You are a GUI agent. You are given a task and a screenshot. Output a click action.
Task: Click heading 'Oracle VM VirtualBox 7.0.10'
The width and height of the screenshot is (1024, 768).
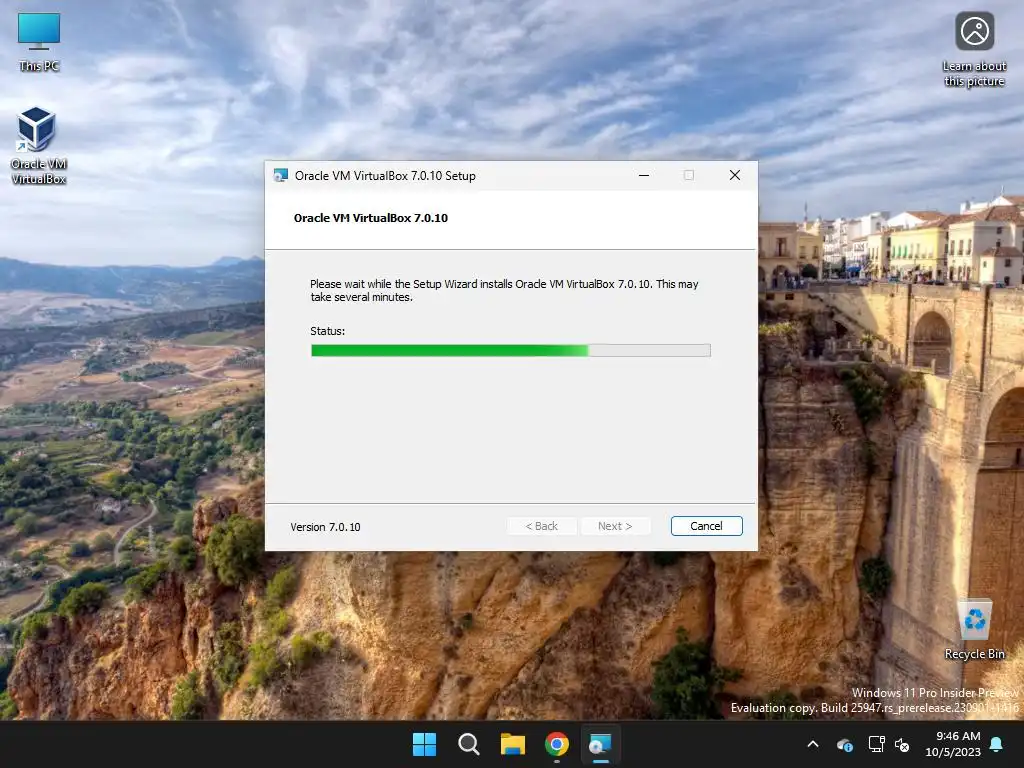pyautogui.click(x=371, y=218)
